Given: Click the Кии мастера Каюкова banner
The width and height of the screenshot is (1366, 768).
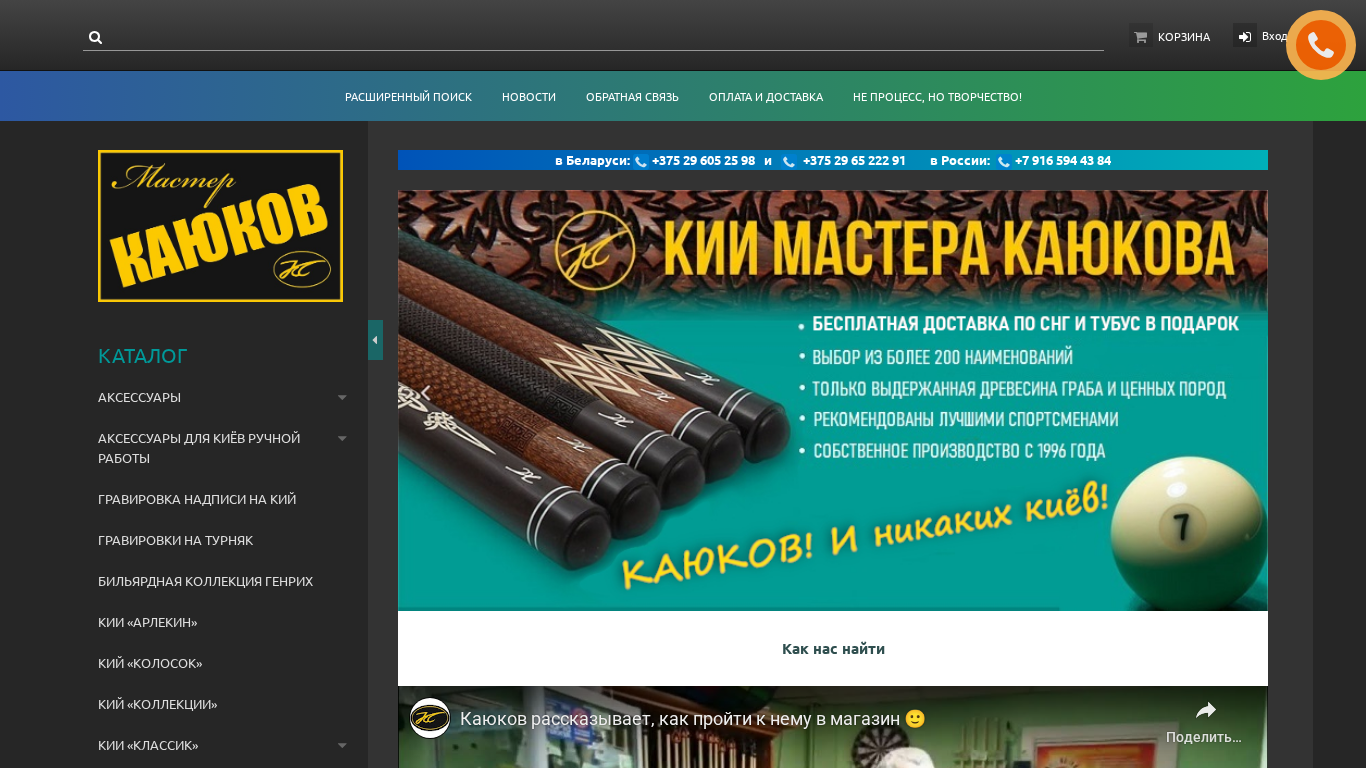Looking at the screenshot, I should coord(833,400).
